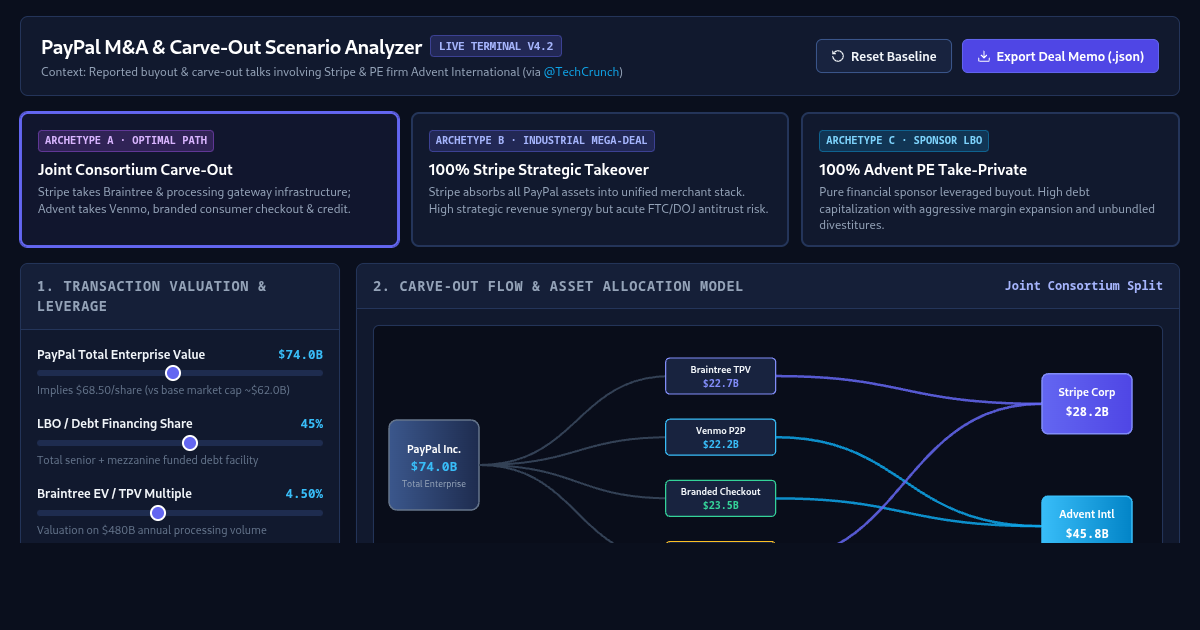The image size is (1200, 630).
Task: Click the Braintree TPV node
Action: [x=720, y=376]
